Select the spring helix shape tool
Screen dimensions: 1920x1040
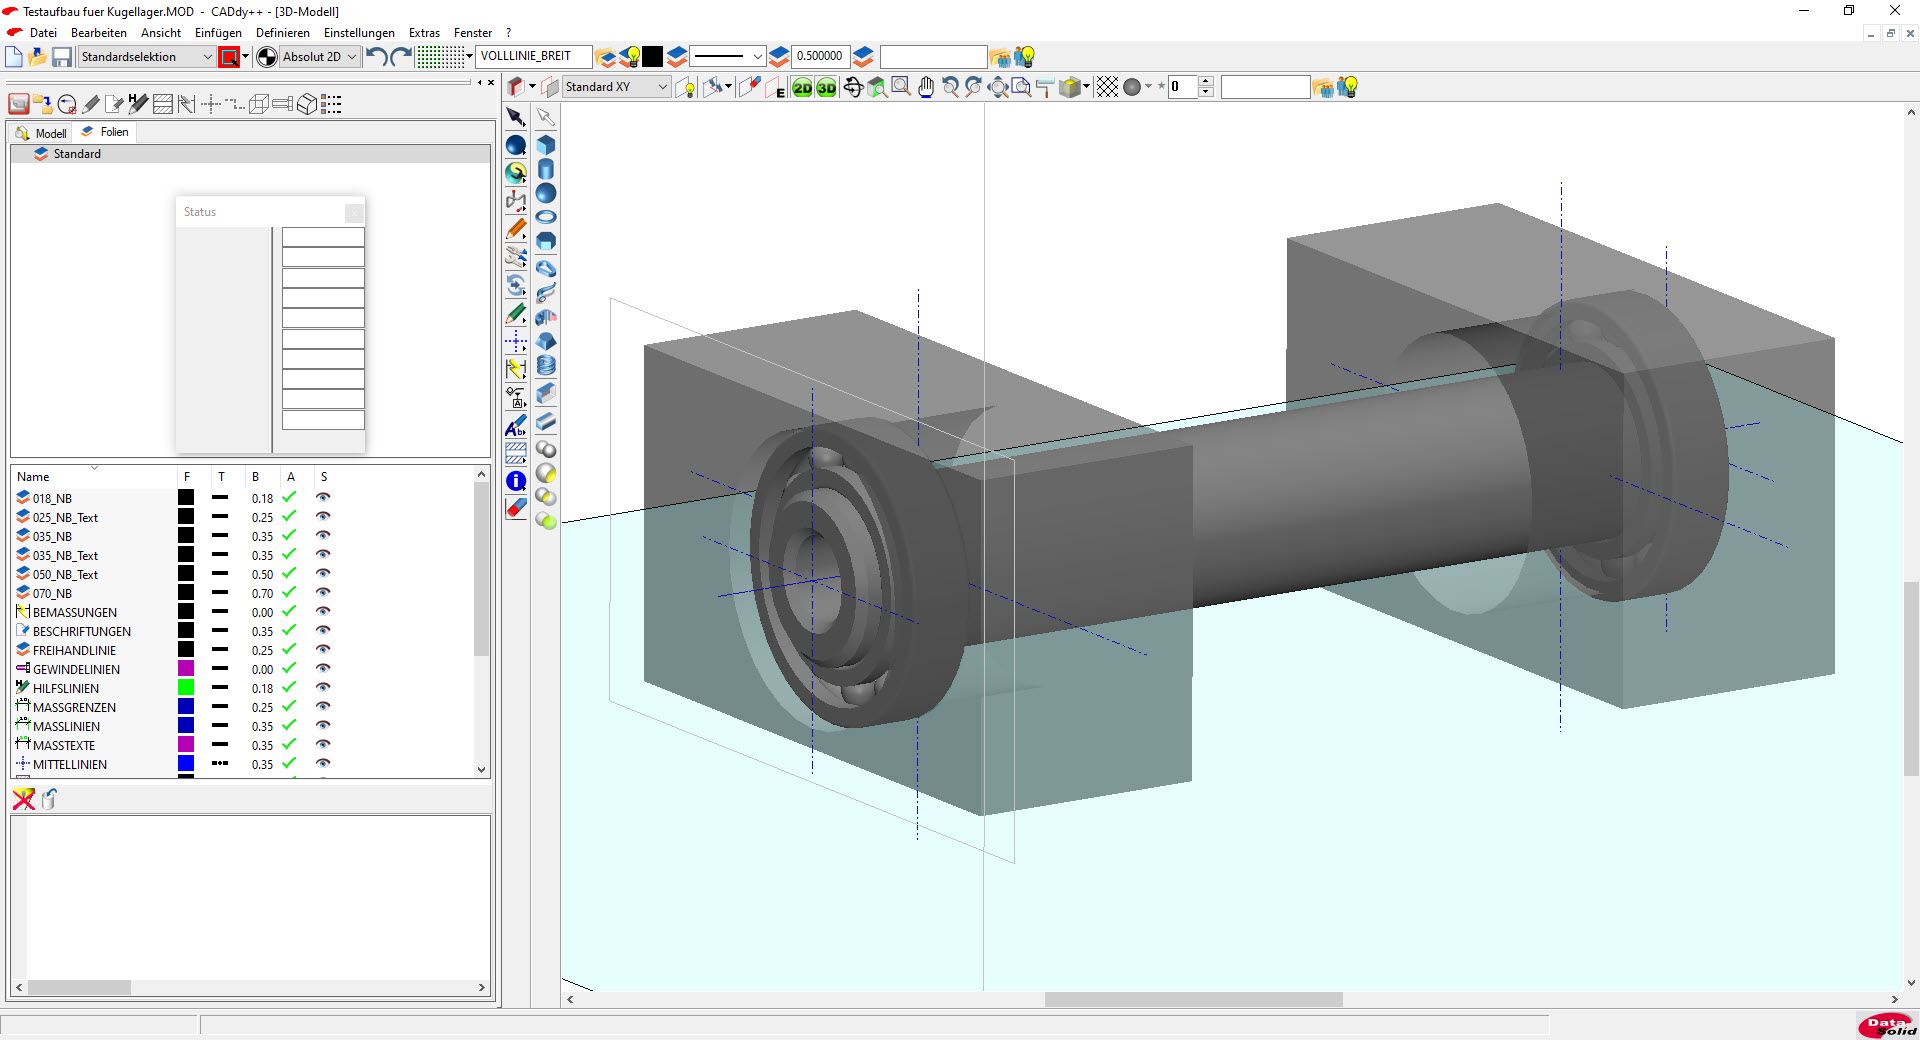(x=546, y=365)
